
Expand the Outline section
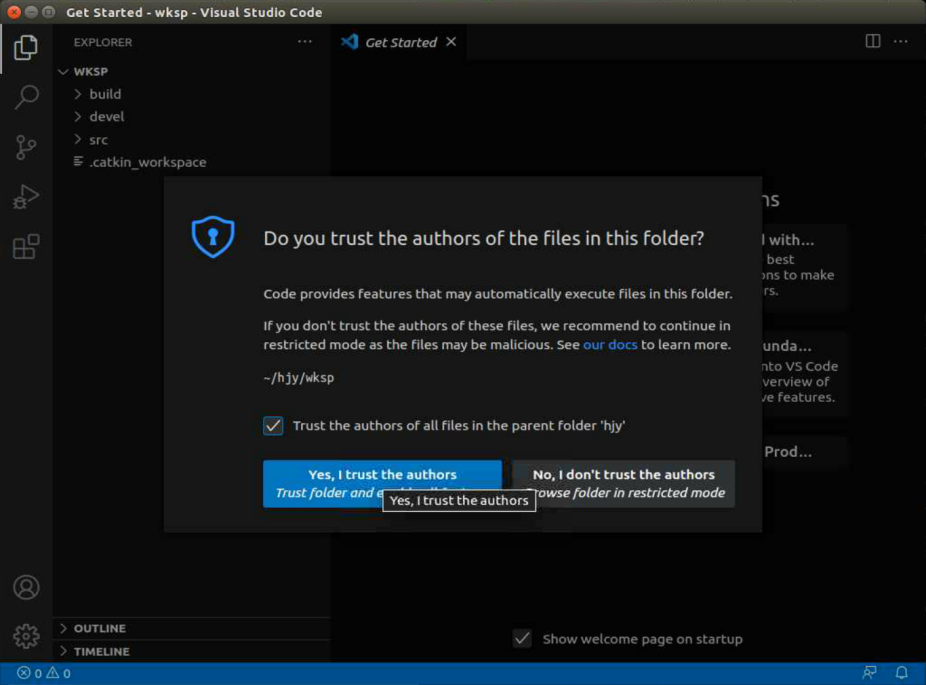click(x=63, y=628)
